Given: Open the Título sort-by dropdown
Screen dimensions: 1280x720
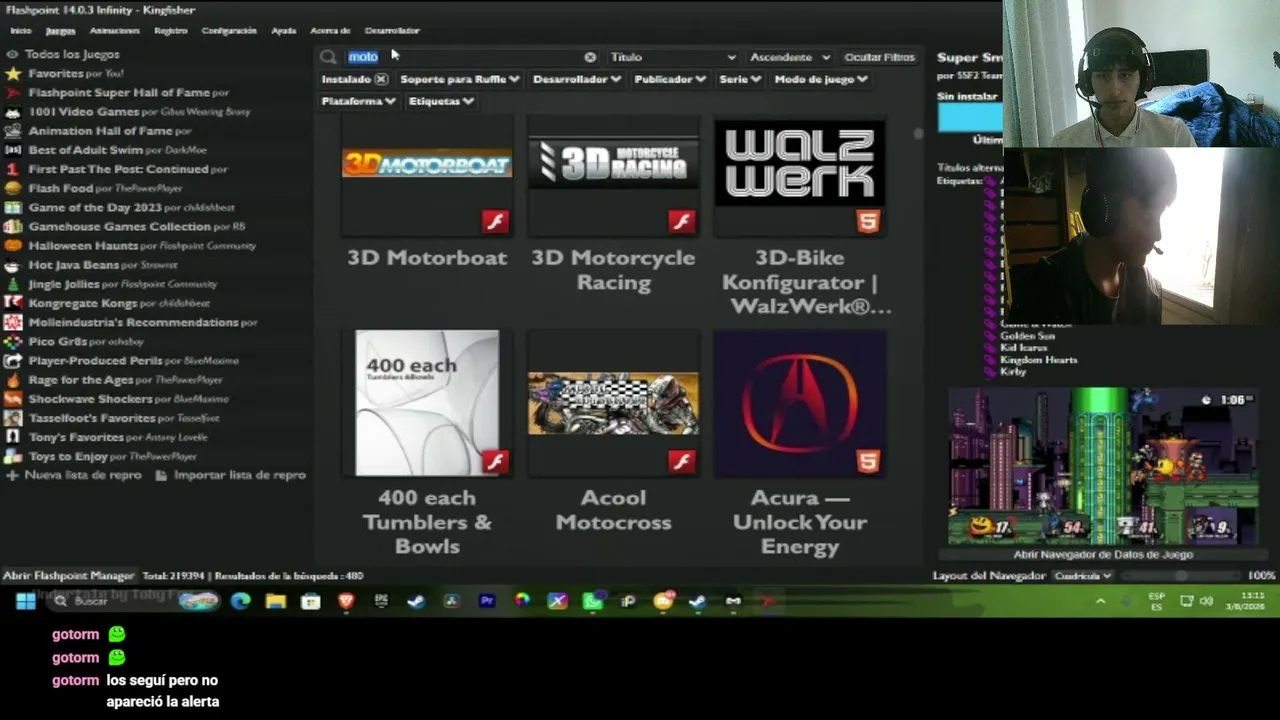Looking at the screenshot, I should pyautogui.click(x=672, y=57).
